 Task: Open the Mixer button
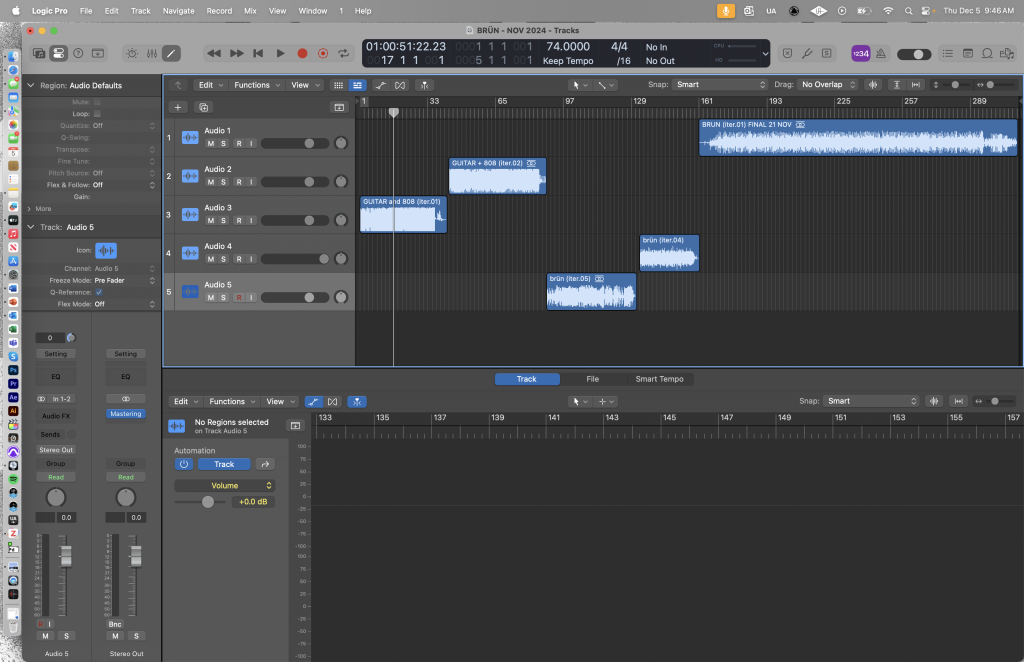pyautogui.click(x=152, y=54)
